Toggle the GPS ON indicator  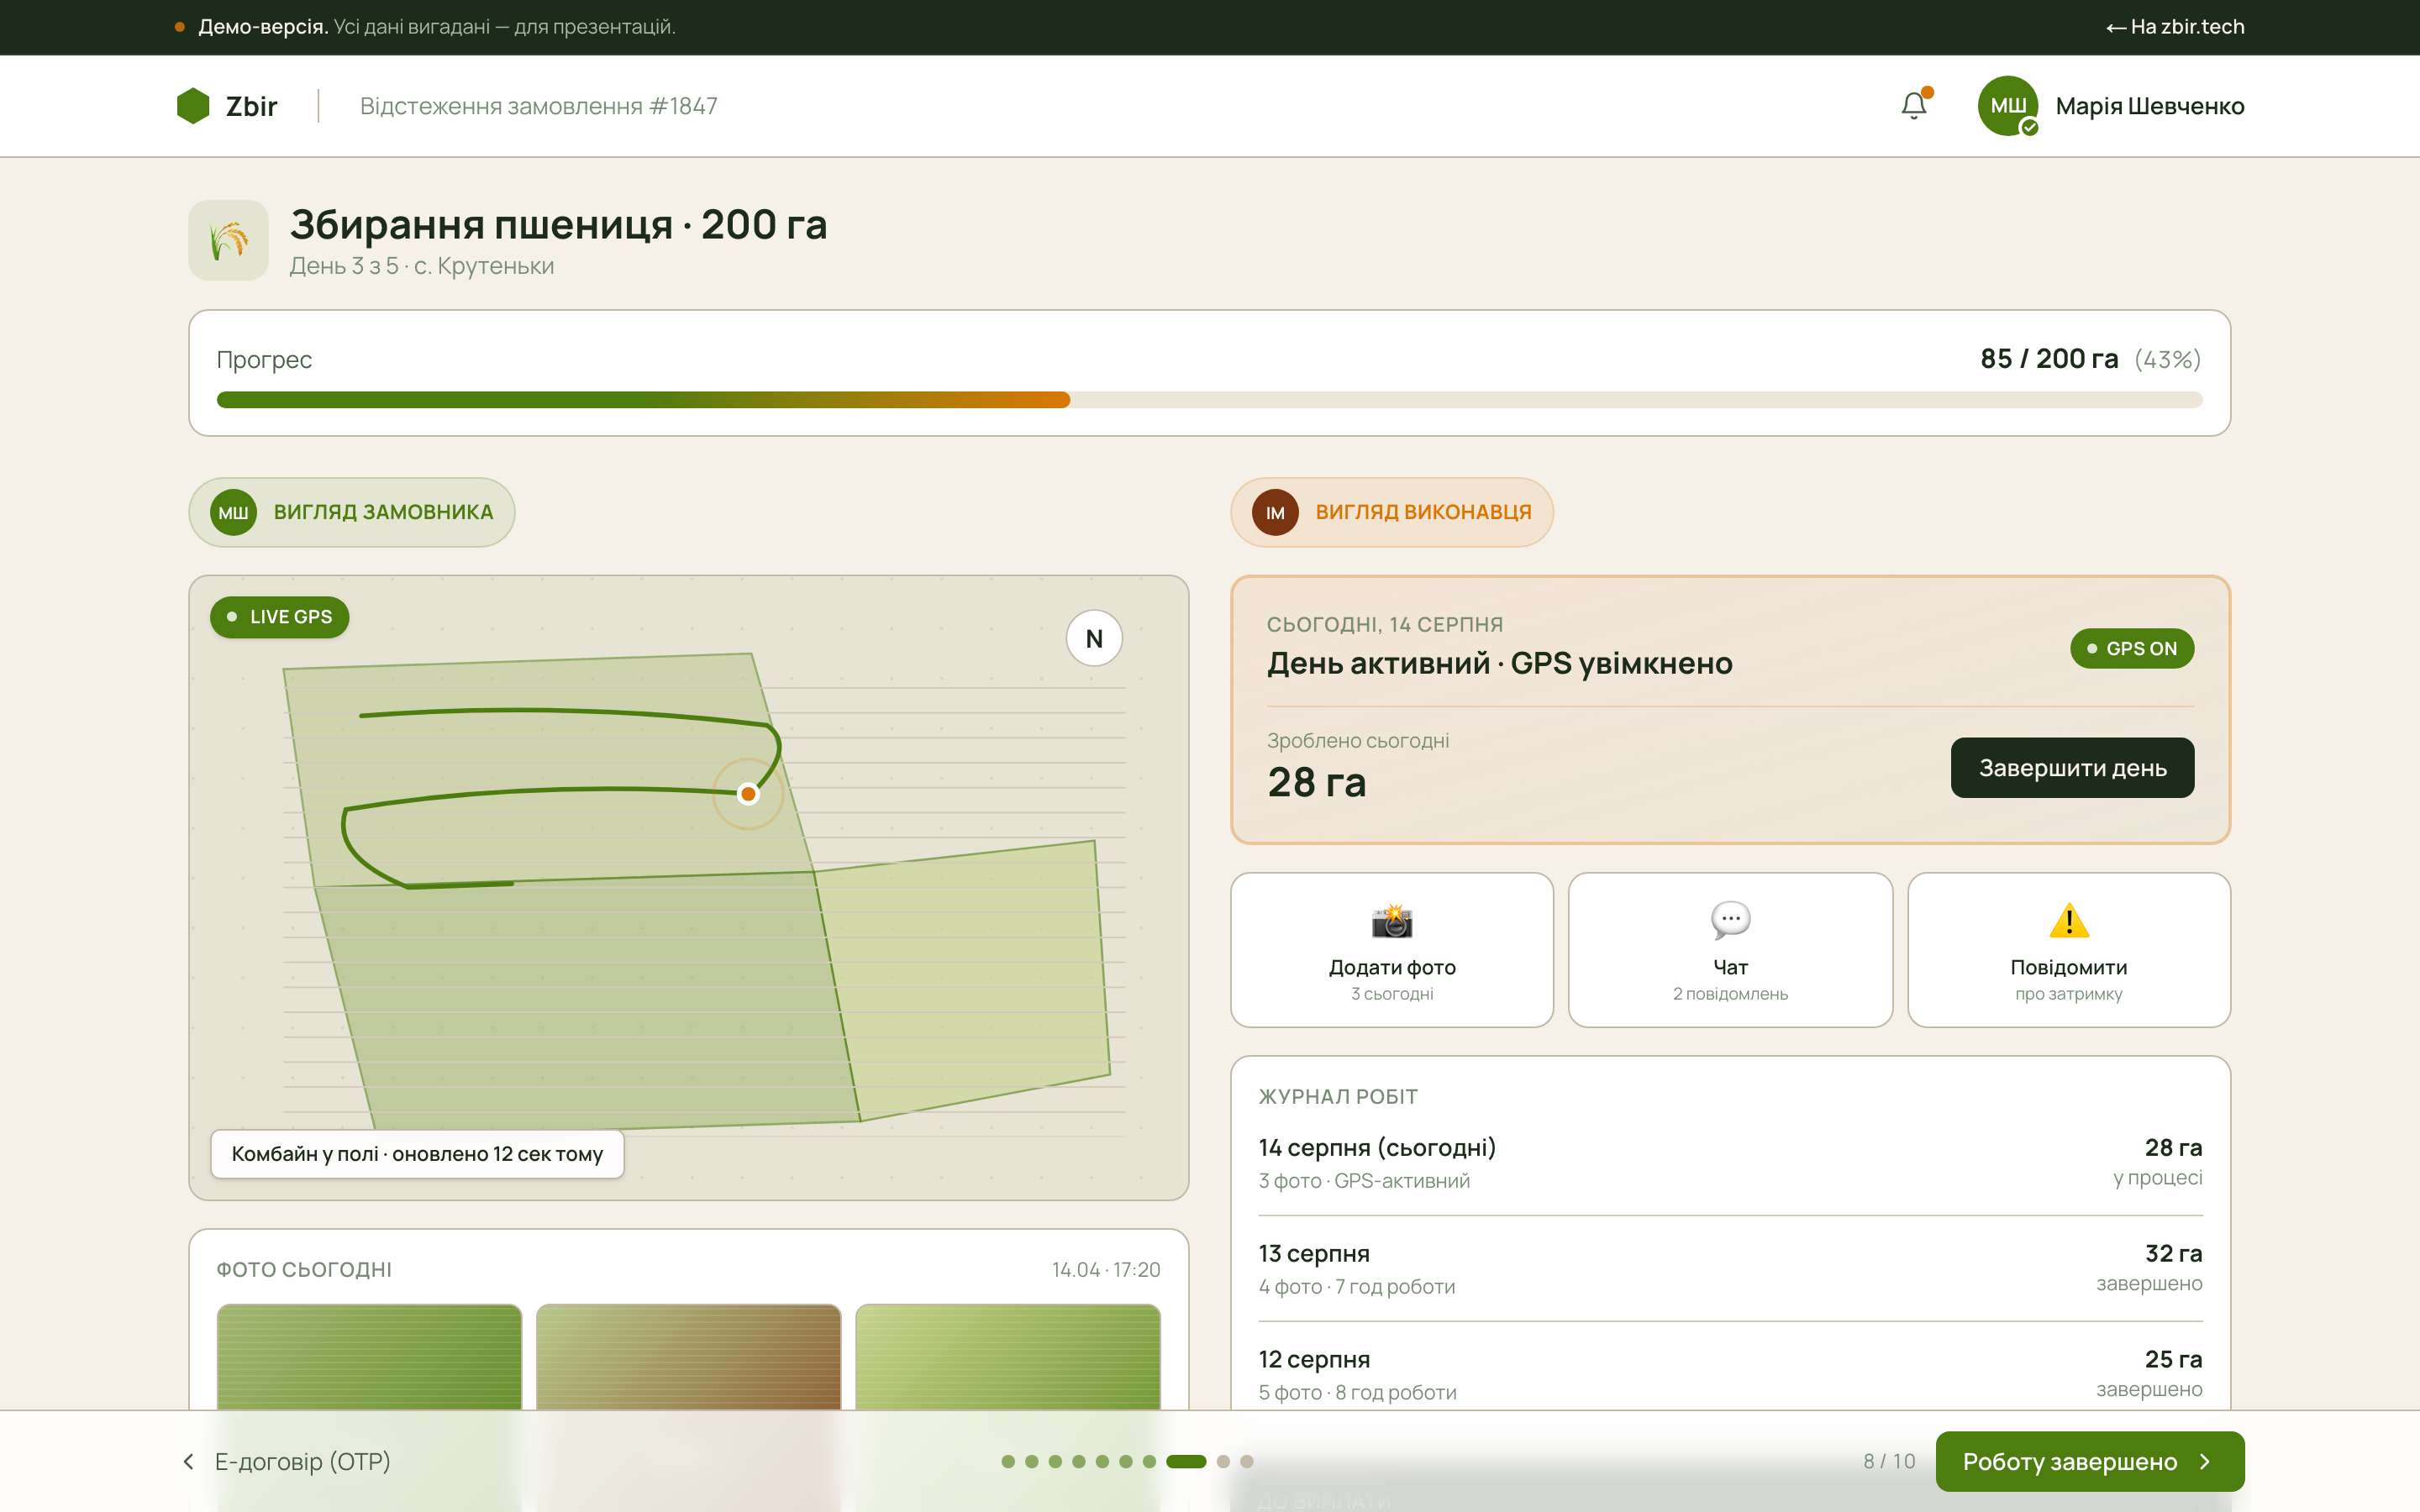(x=2132, y=648)
